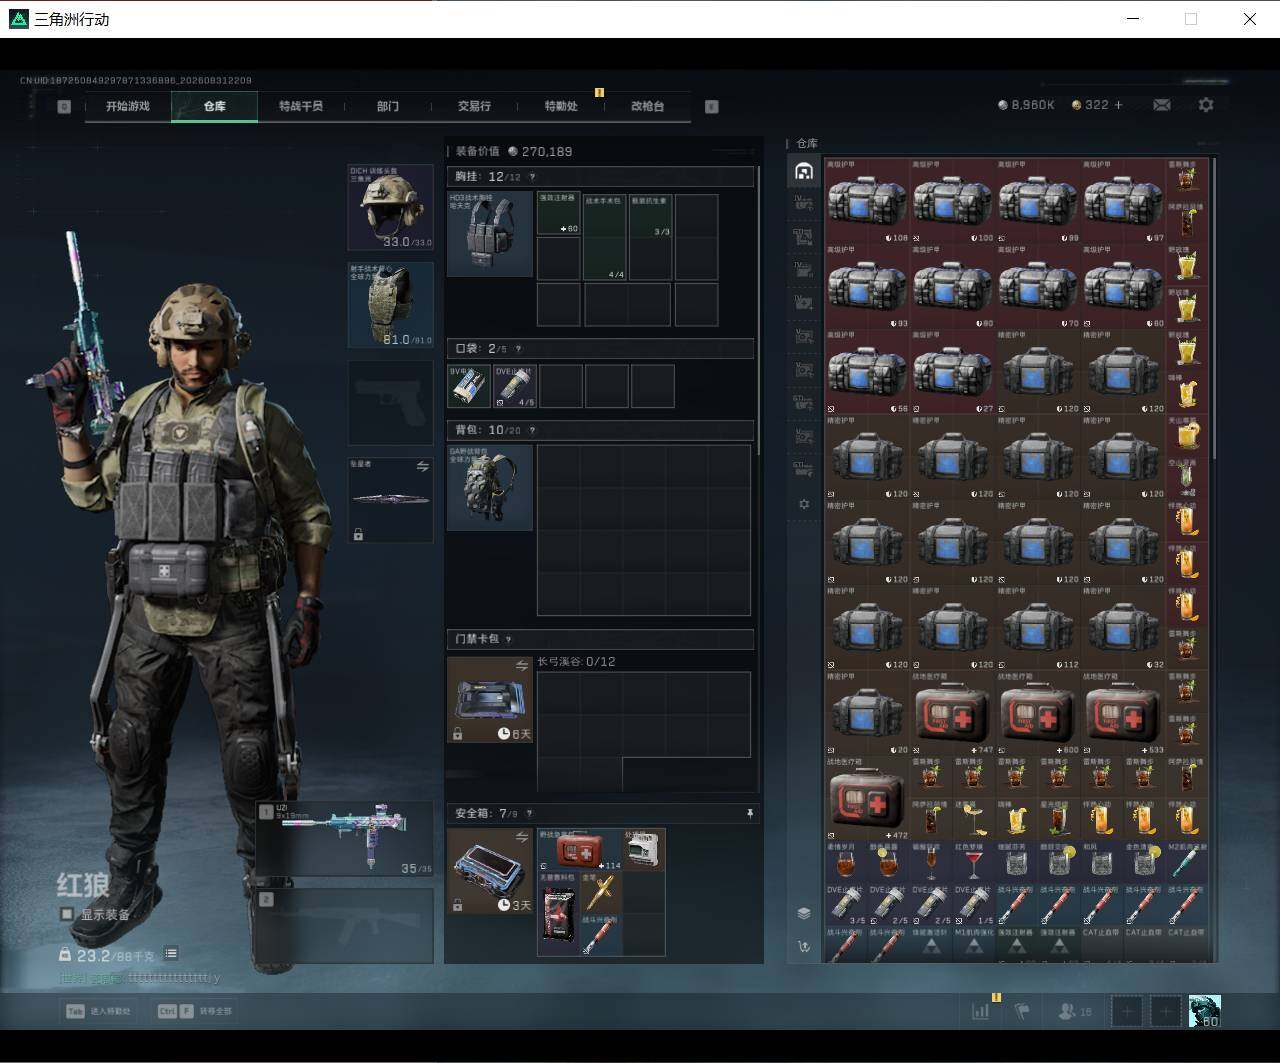The height and width of the screenshot is (1063, 1280).
Task: Select the DVE painkillers showing 3/5
Action: click(846, 905)
